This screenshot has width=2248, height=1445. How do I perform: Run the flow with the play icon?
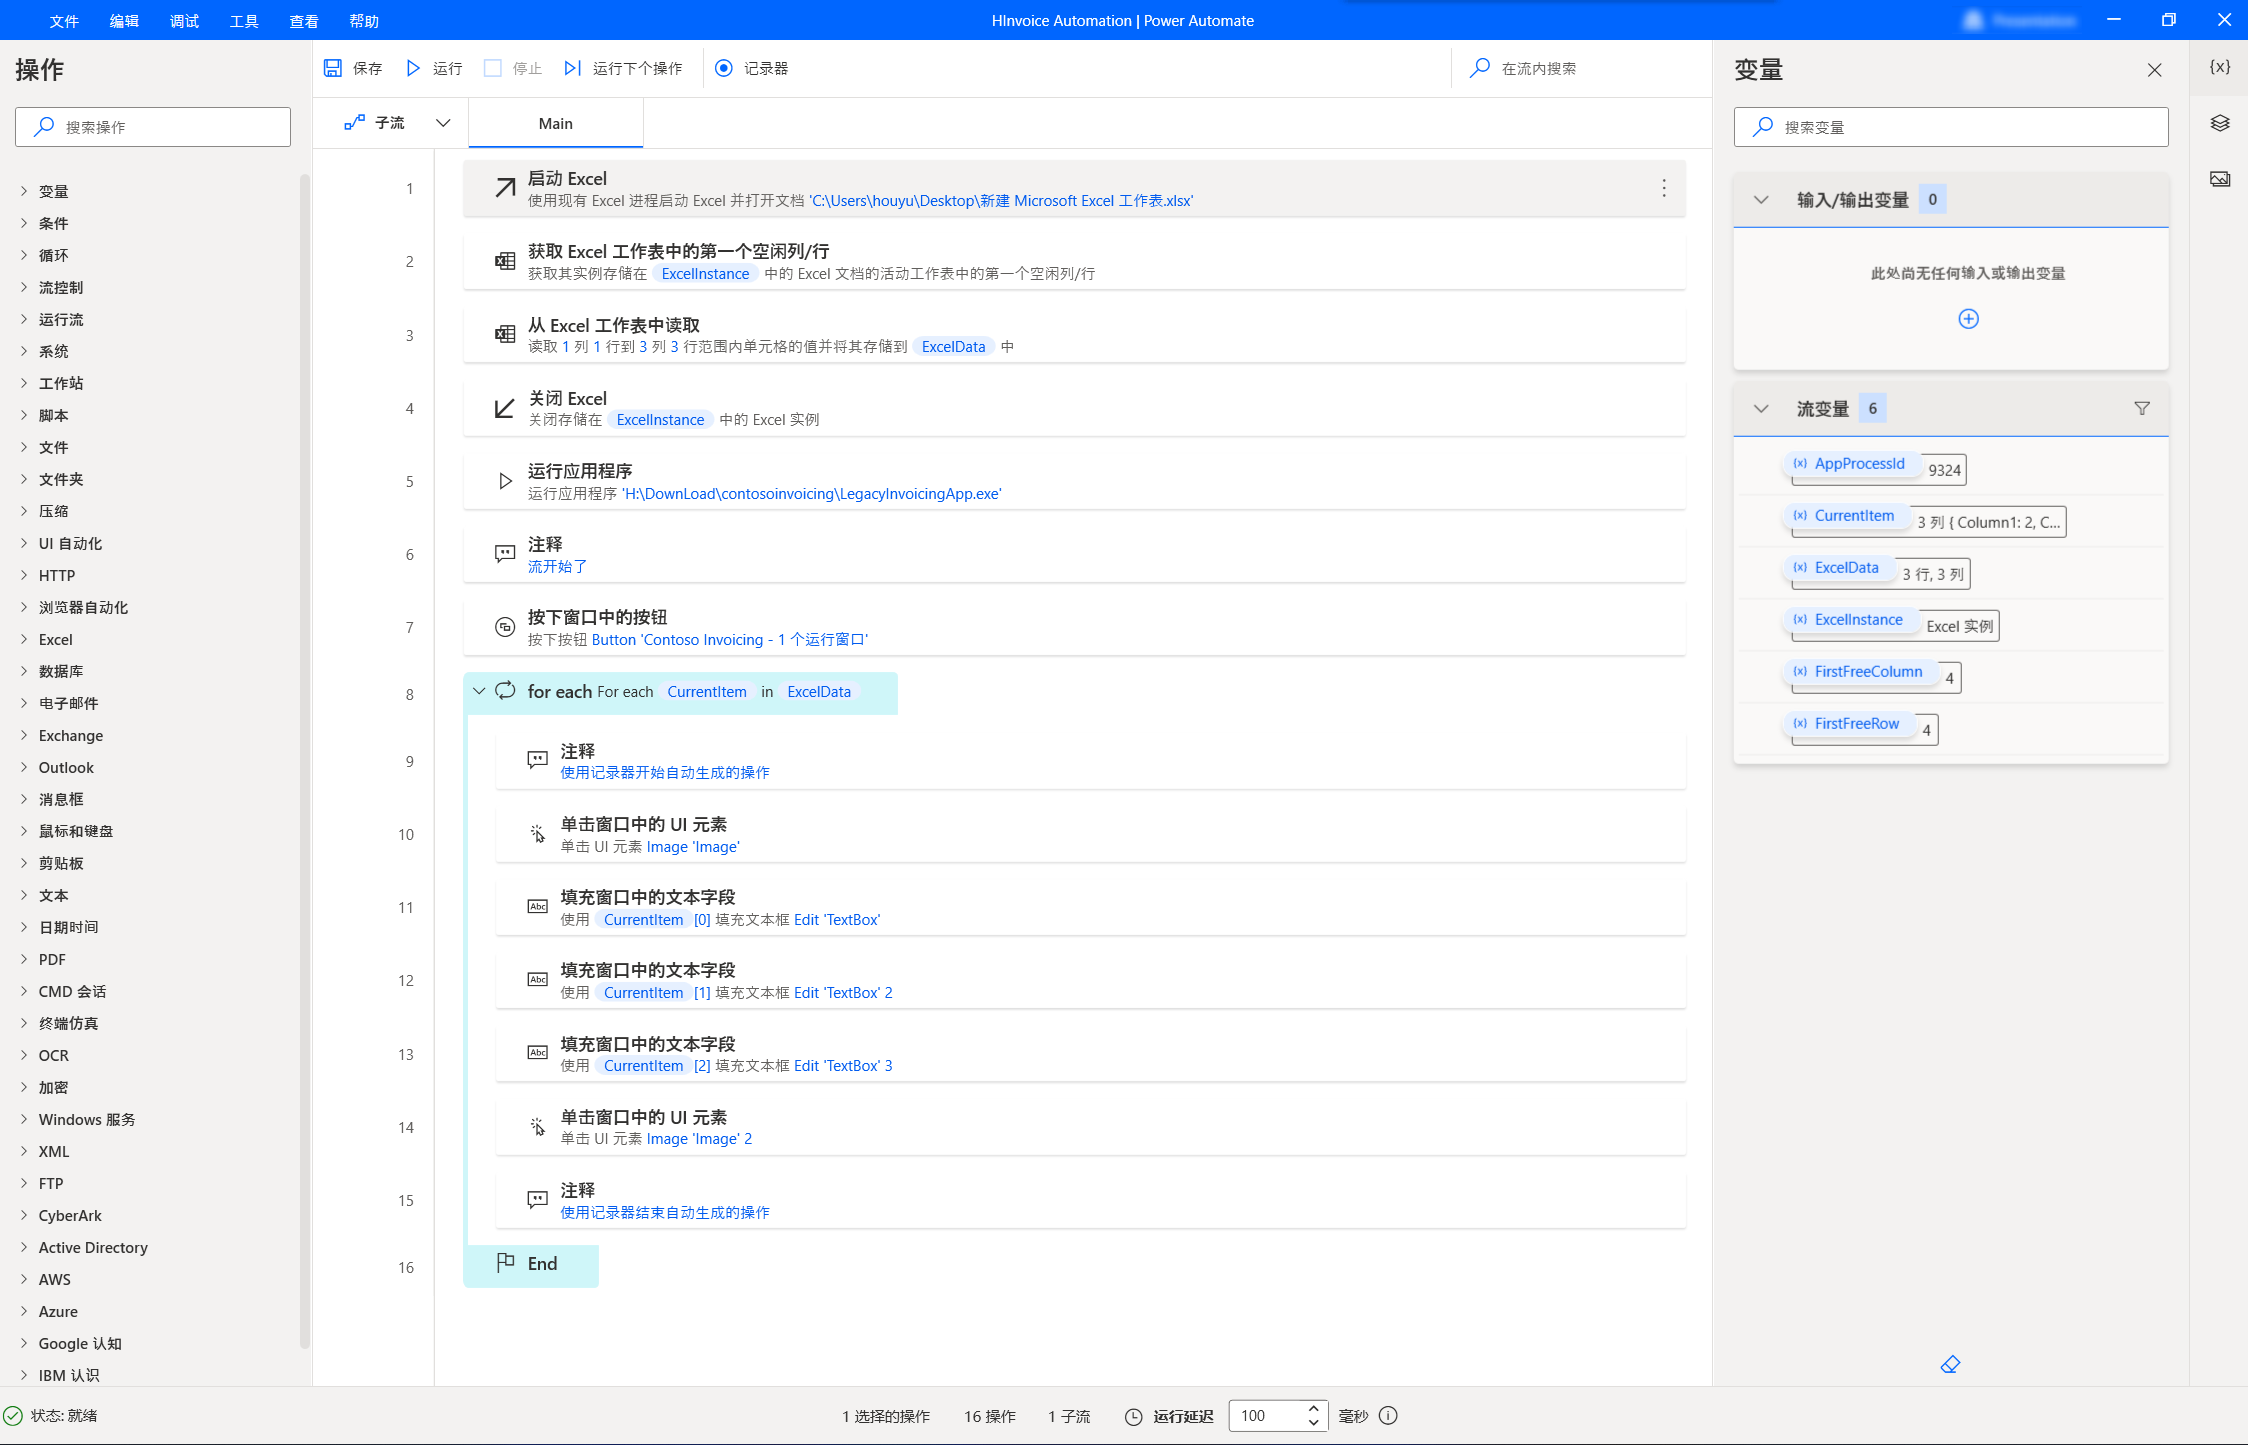pos(413,68)
